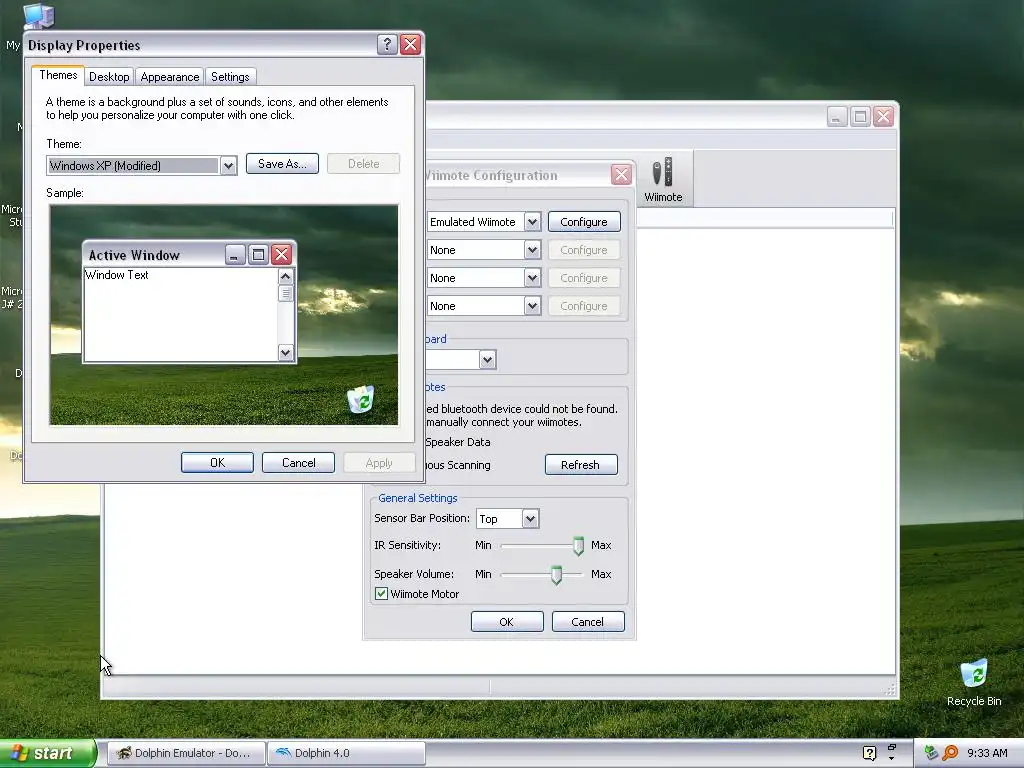Open the Start menu

pyautogui.click(x=48, y=753)
